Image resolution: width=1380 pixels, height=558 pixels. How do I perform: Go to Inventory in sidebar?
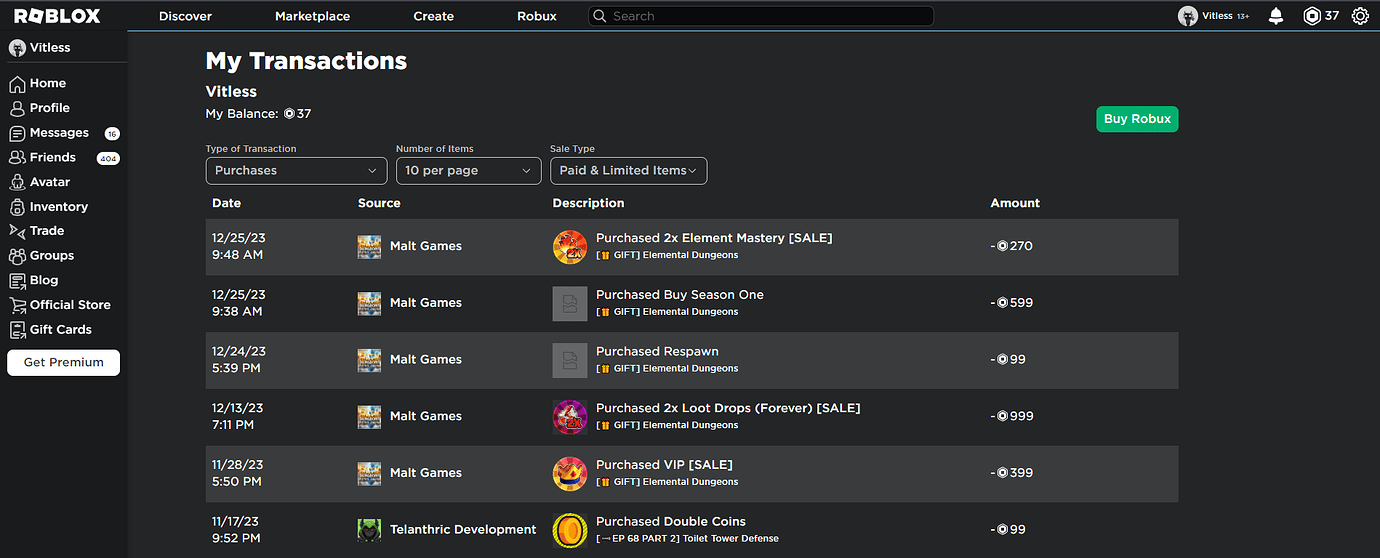click(59, 207)
